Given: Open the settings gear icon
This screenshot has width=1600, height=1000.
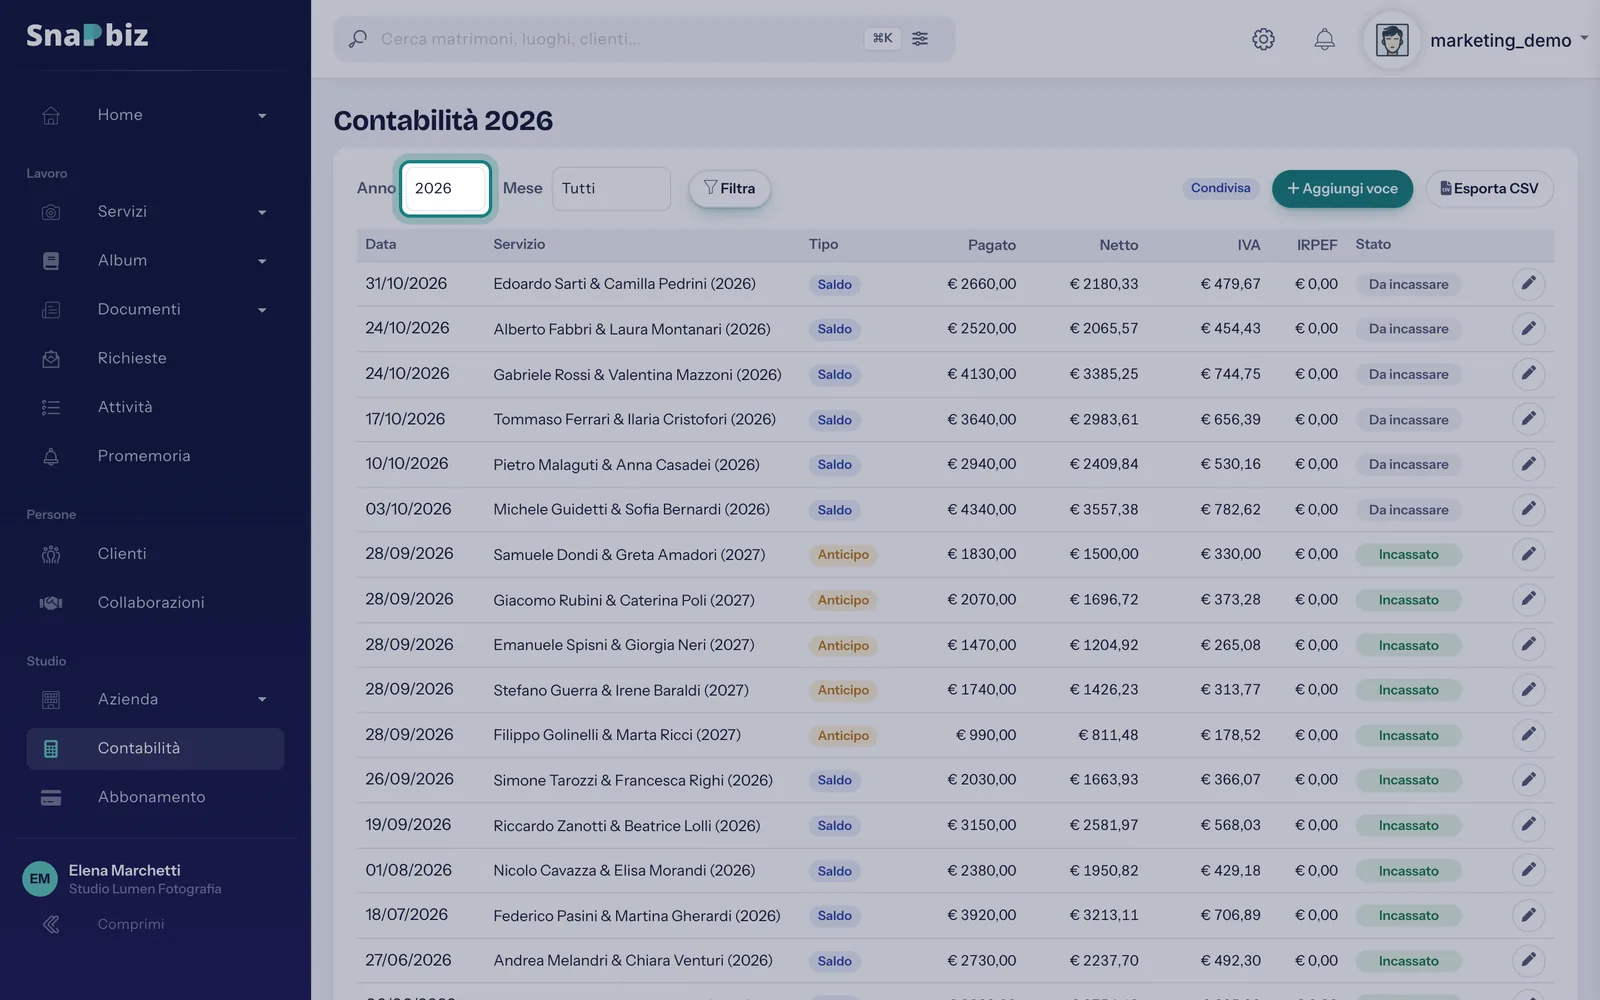Looking at the screenshot, I should [x=1263, y=39].
